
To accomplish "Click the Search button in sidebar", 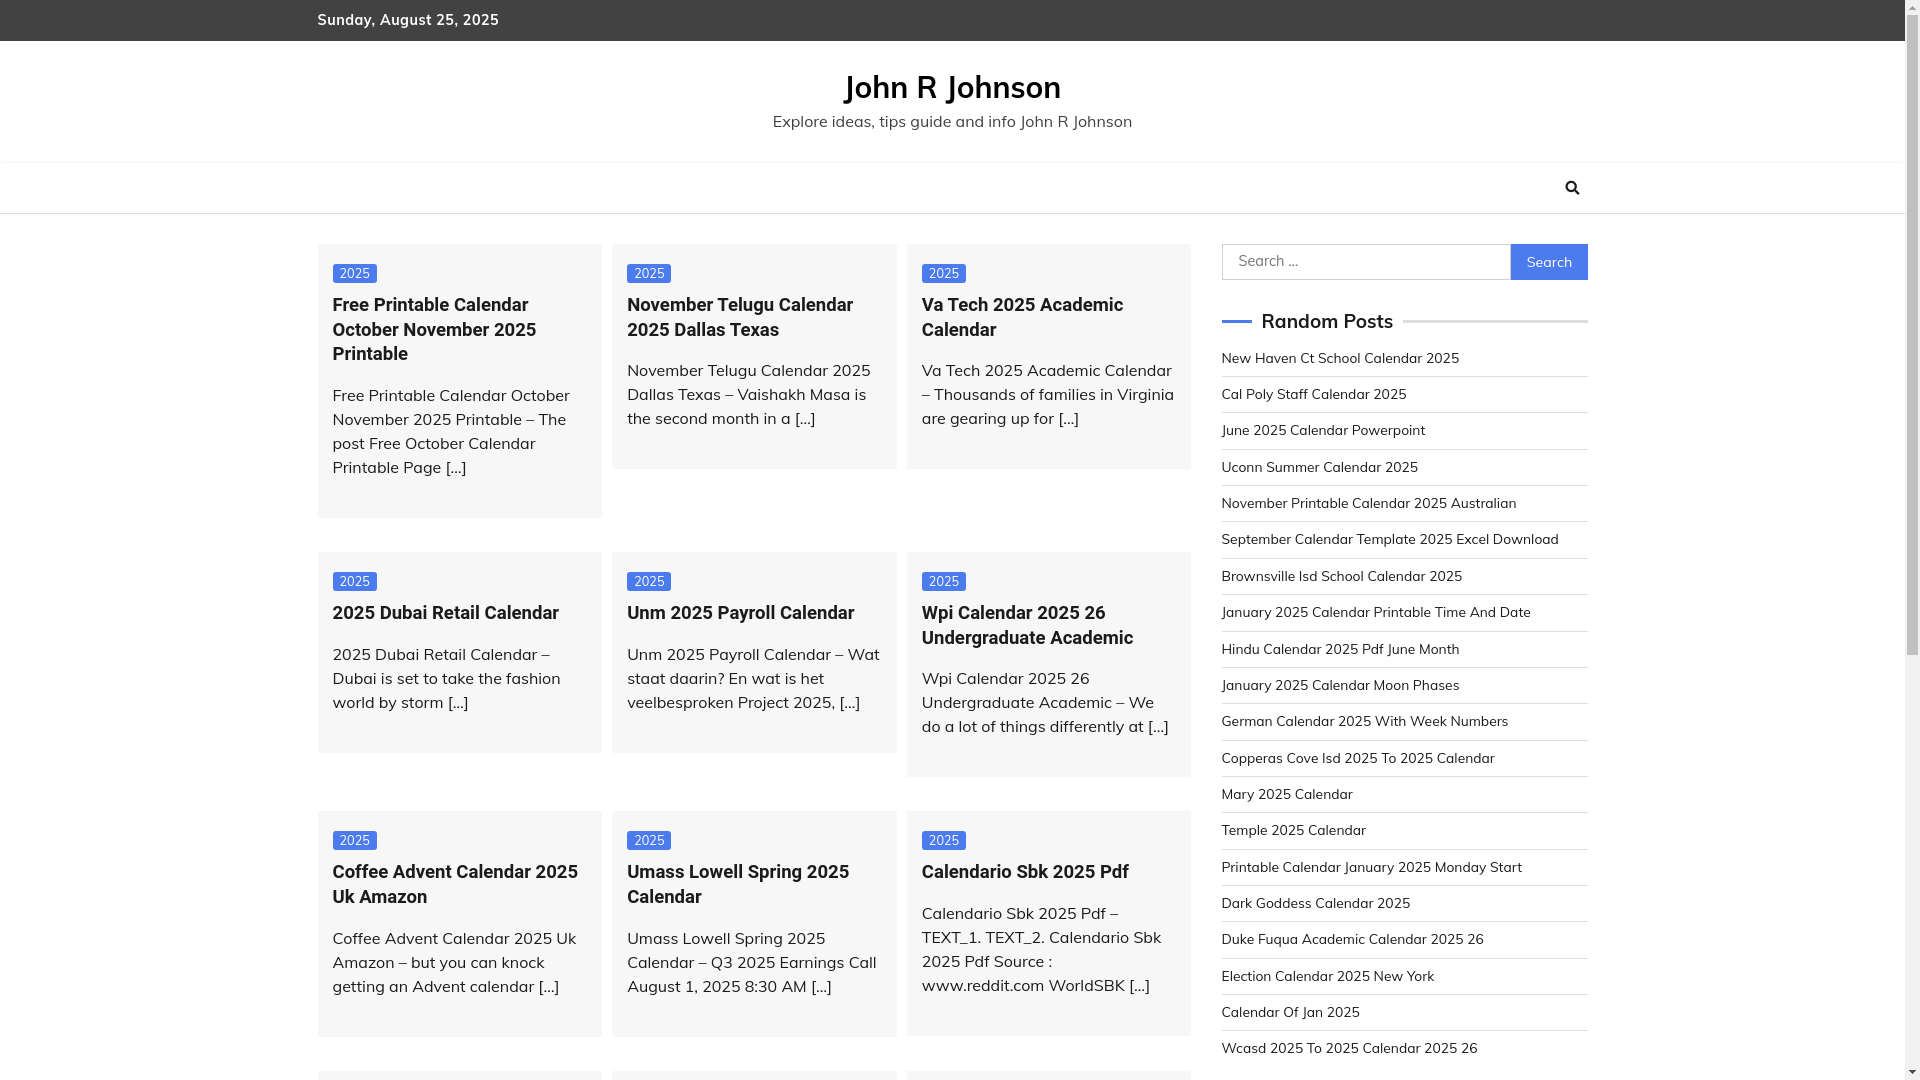I will [x=1549, y=262].
